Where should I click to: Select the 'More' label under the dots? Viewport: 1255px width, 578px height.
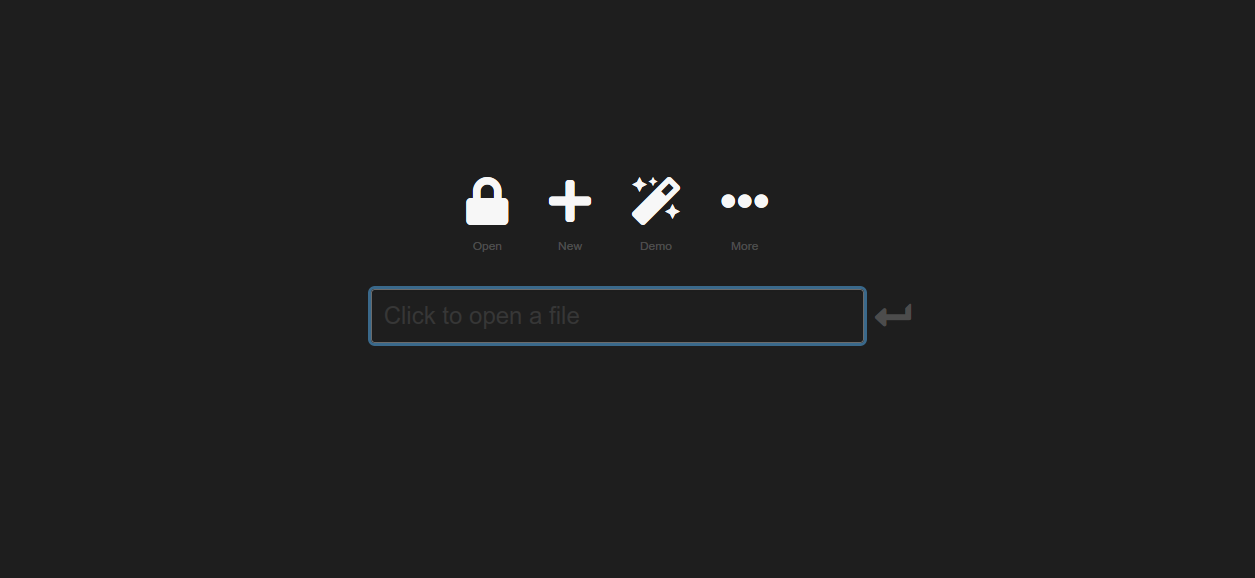coord(745,246)
